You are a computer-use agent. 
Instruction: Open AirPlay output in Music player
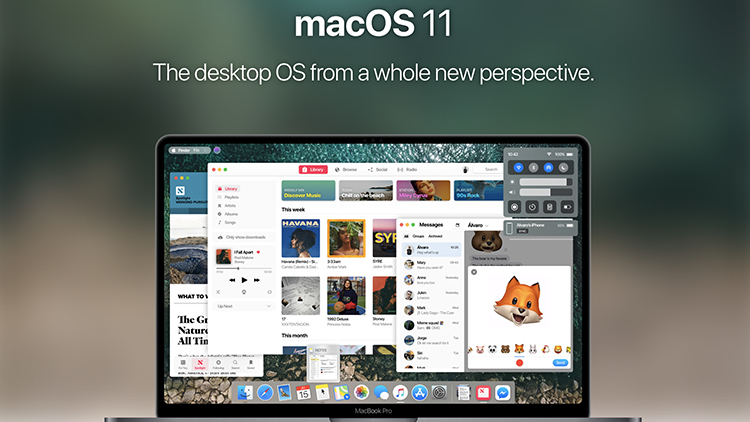pyautogui.click(x=244, y=292)
